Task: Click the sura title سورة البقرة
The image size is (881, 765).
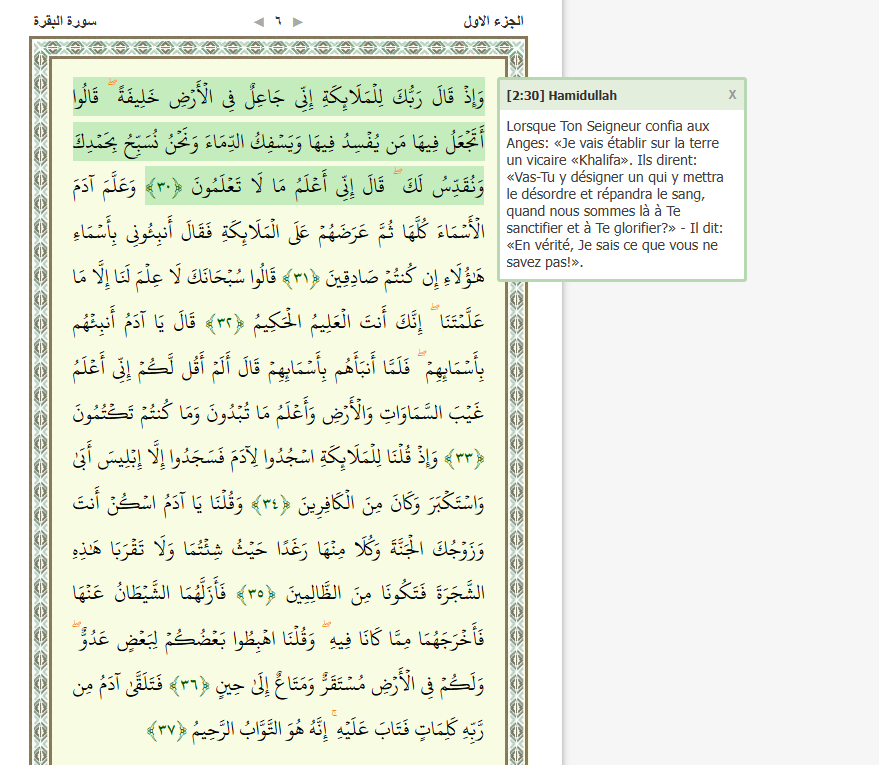Action: tap(65, 21)
